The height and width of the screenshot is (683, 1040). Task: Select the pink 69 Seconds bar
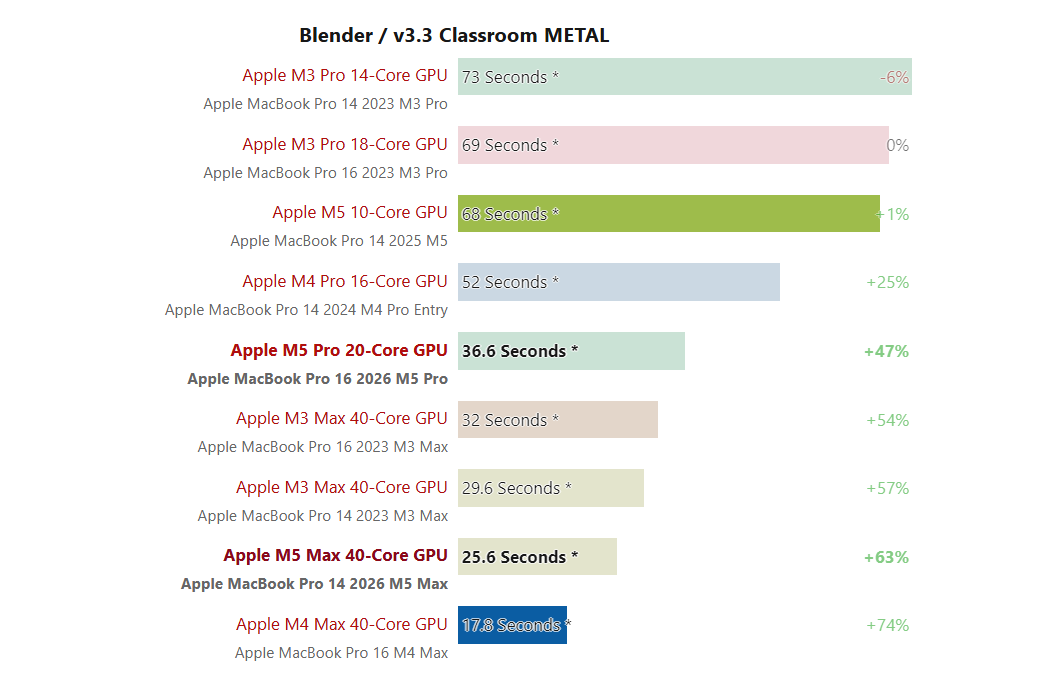[673, 145]
